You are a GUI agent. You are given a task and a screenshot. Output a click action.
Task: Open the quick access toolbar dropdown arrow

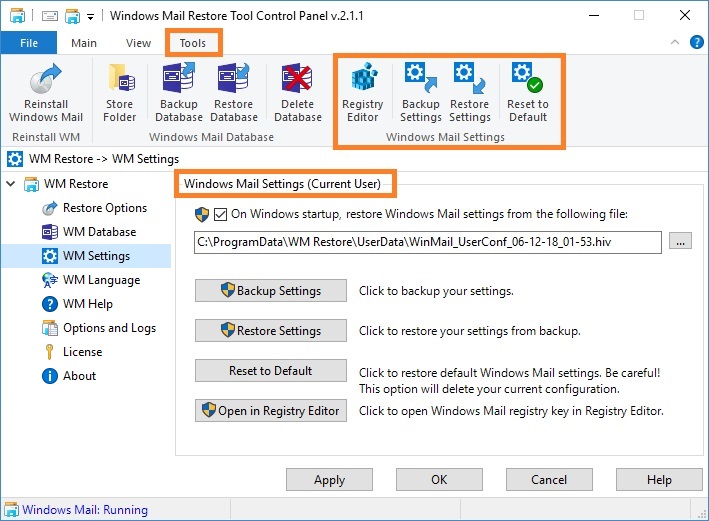[x=90, y=17]
